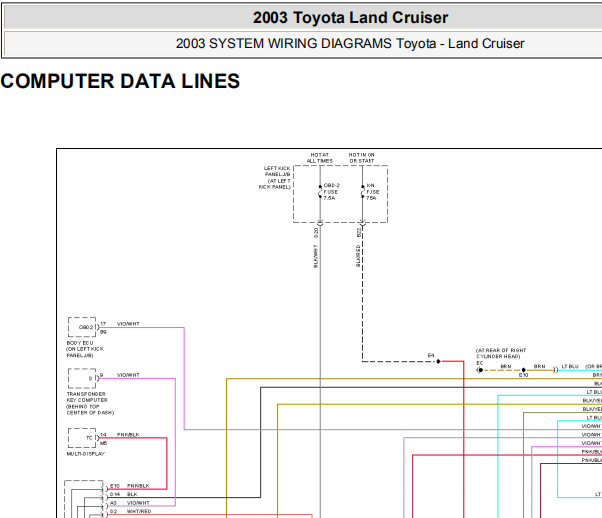Click the 'MULTI-DISPLAY' label
Image resolution: width=602 pixels, height=518 pixels.
click(x=86, y=454)
